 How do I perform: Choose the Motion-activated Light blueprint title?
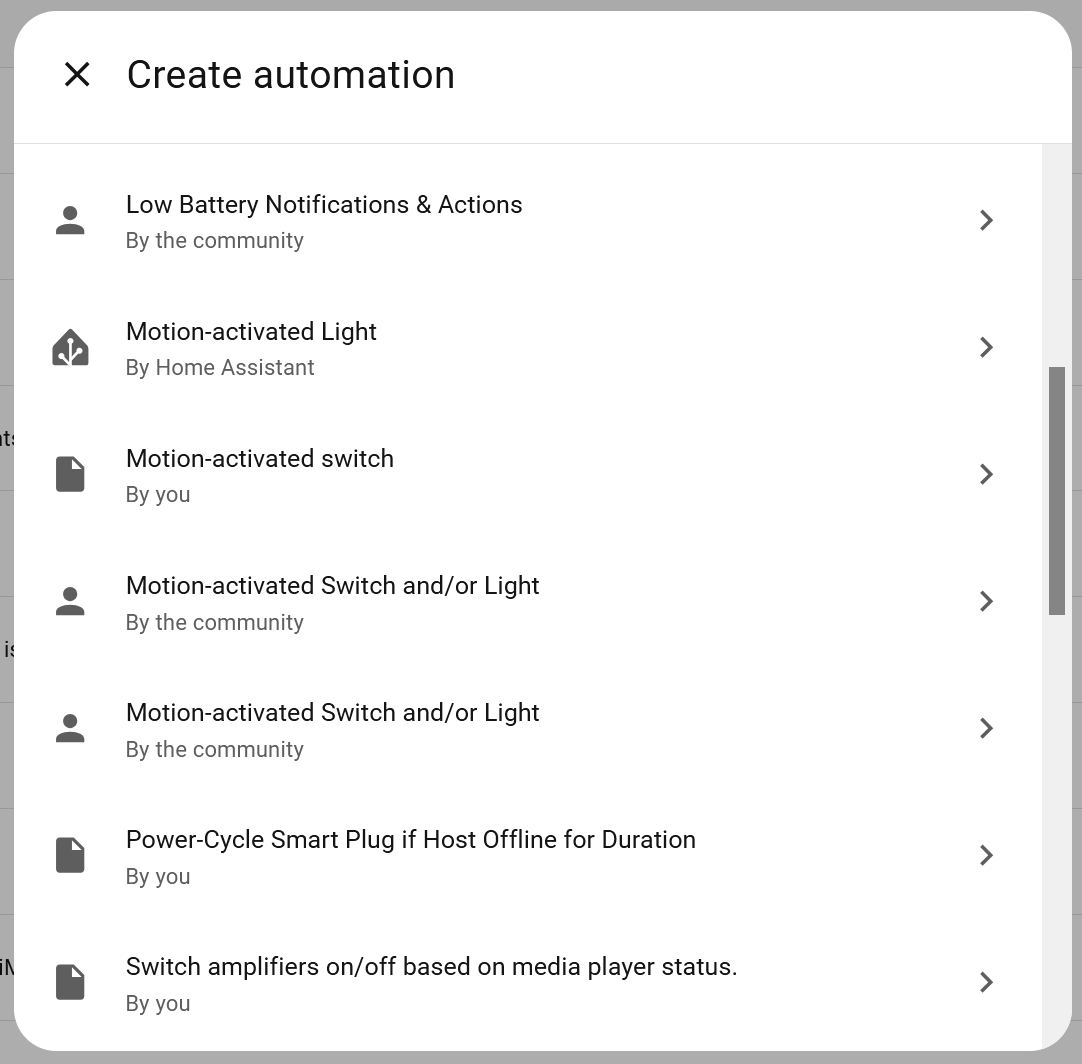251,332
